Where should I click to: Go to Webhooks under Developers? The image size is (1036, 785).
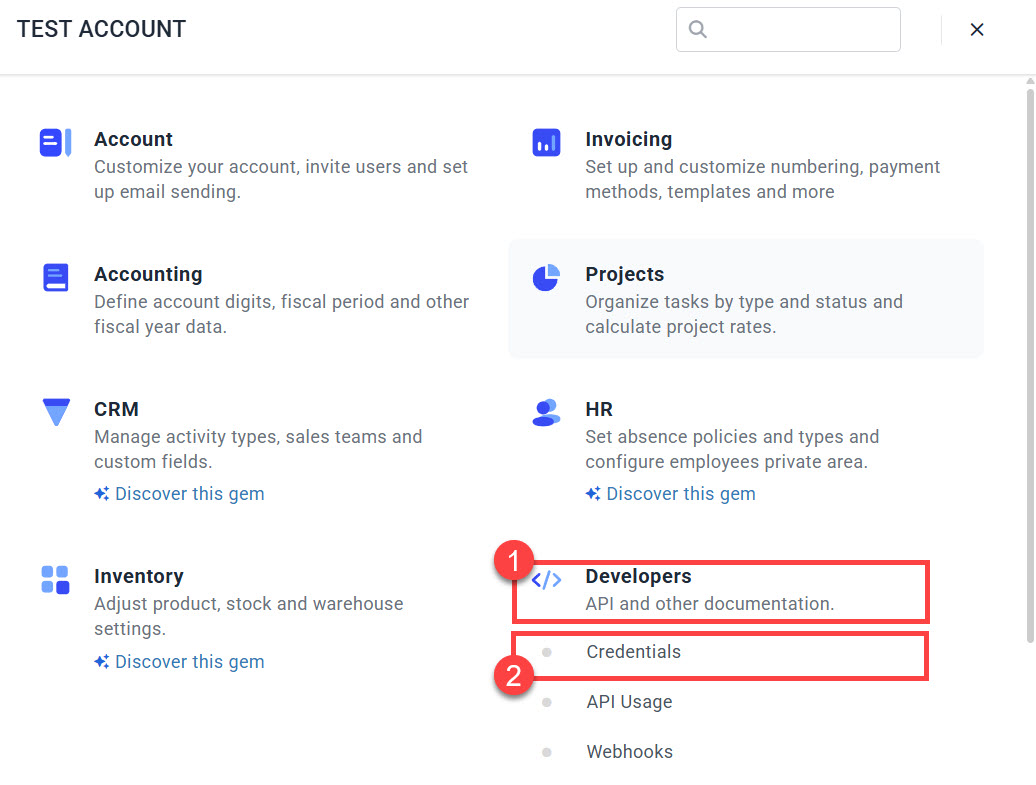click(x=630, y=752)
